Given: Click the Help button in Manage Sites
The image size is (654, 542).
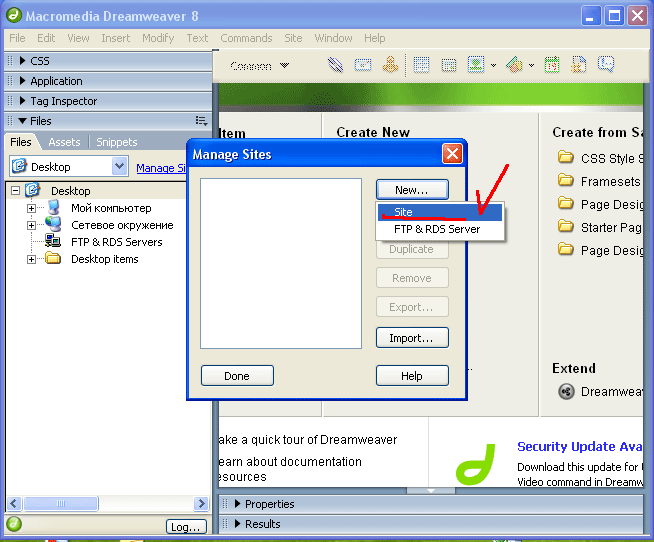Looking at the screenshot, I should [x=412, y=376].
